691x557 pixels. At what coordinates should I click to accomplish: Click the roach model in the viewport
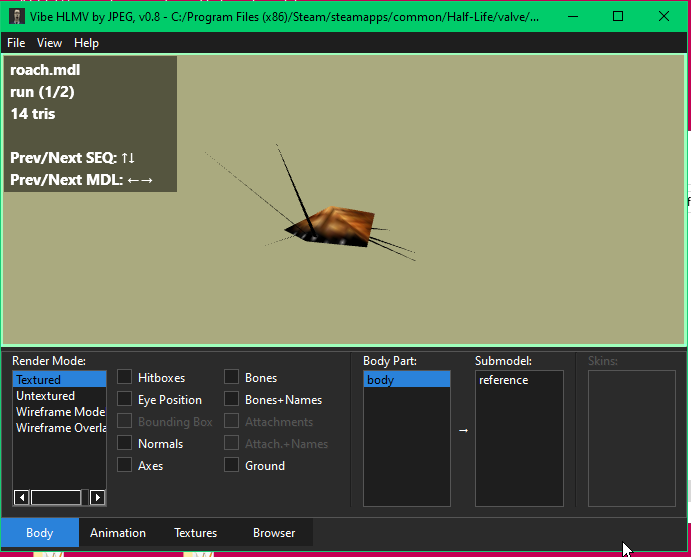pos(335,227)
